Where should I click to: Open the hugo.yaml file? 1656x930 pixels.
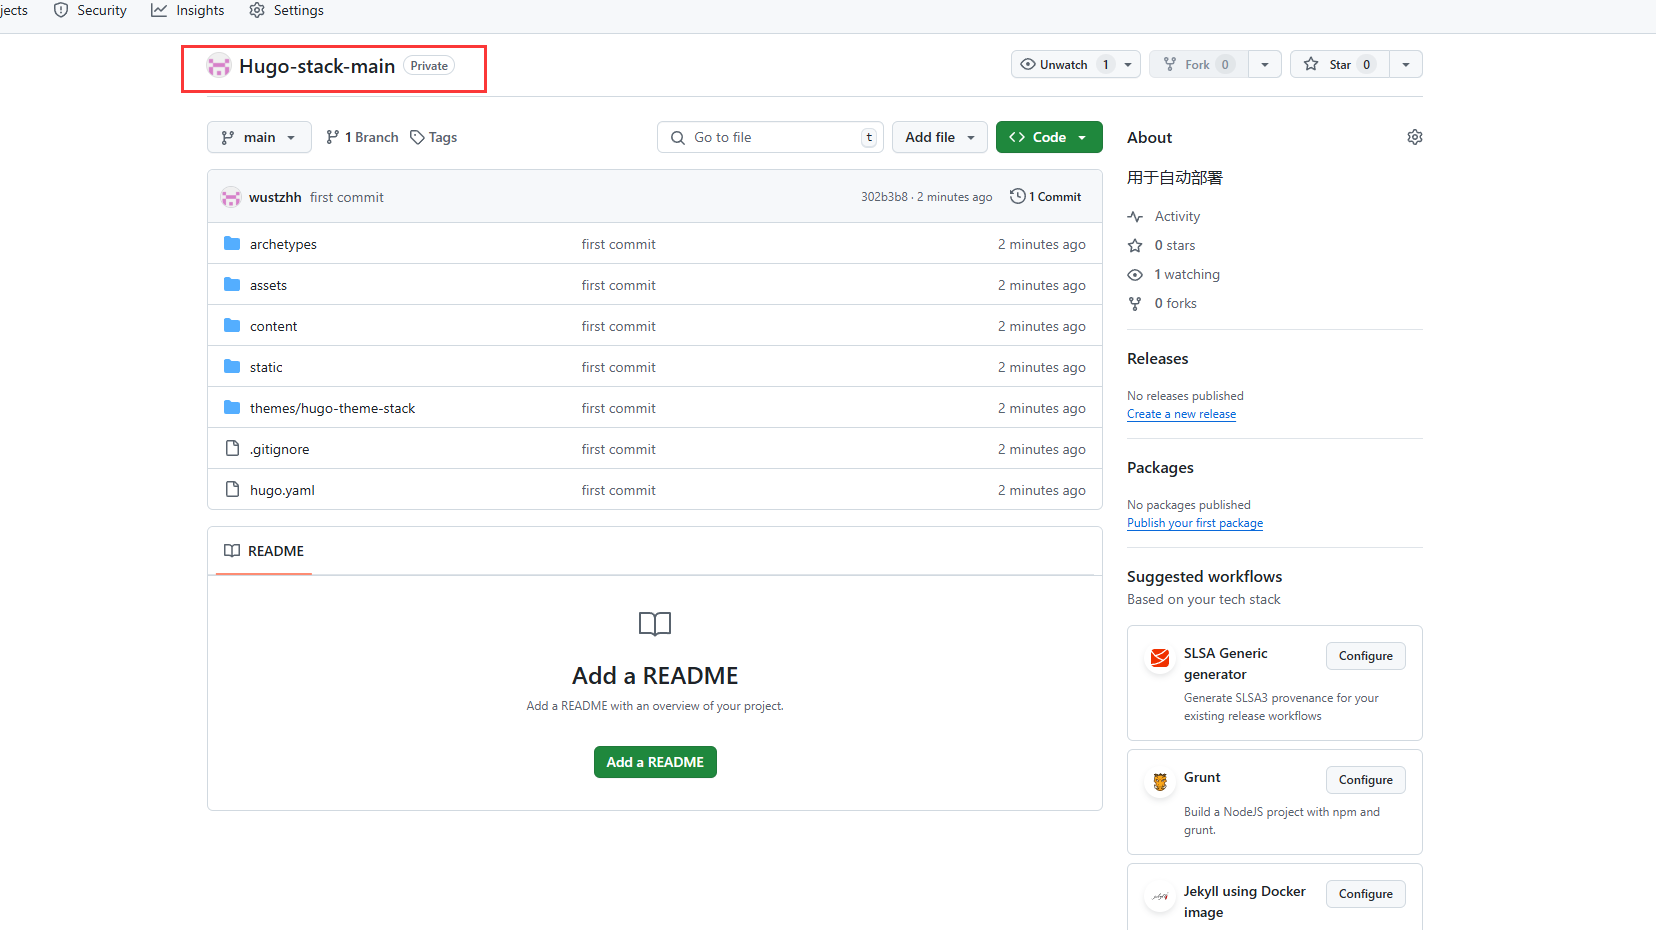pyautogui.click(x=282, y=490)
